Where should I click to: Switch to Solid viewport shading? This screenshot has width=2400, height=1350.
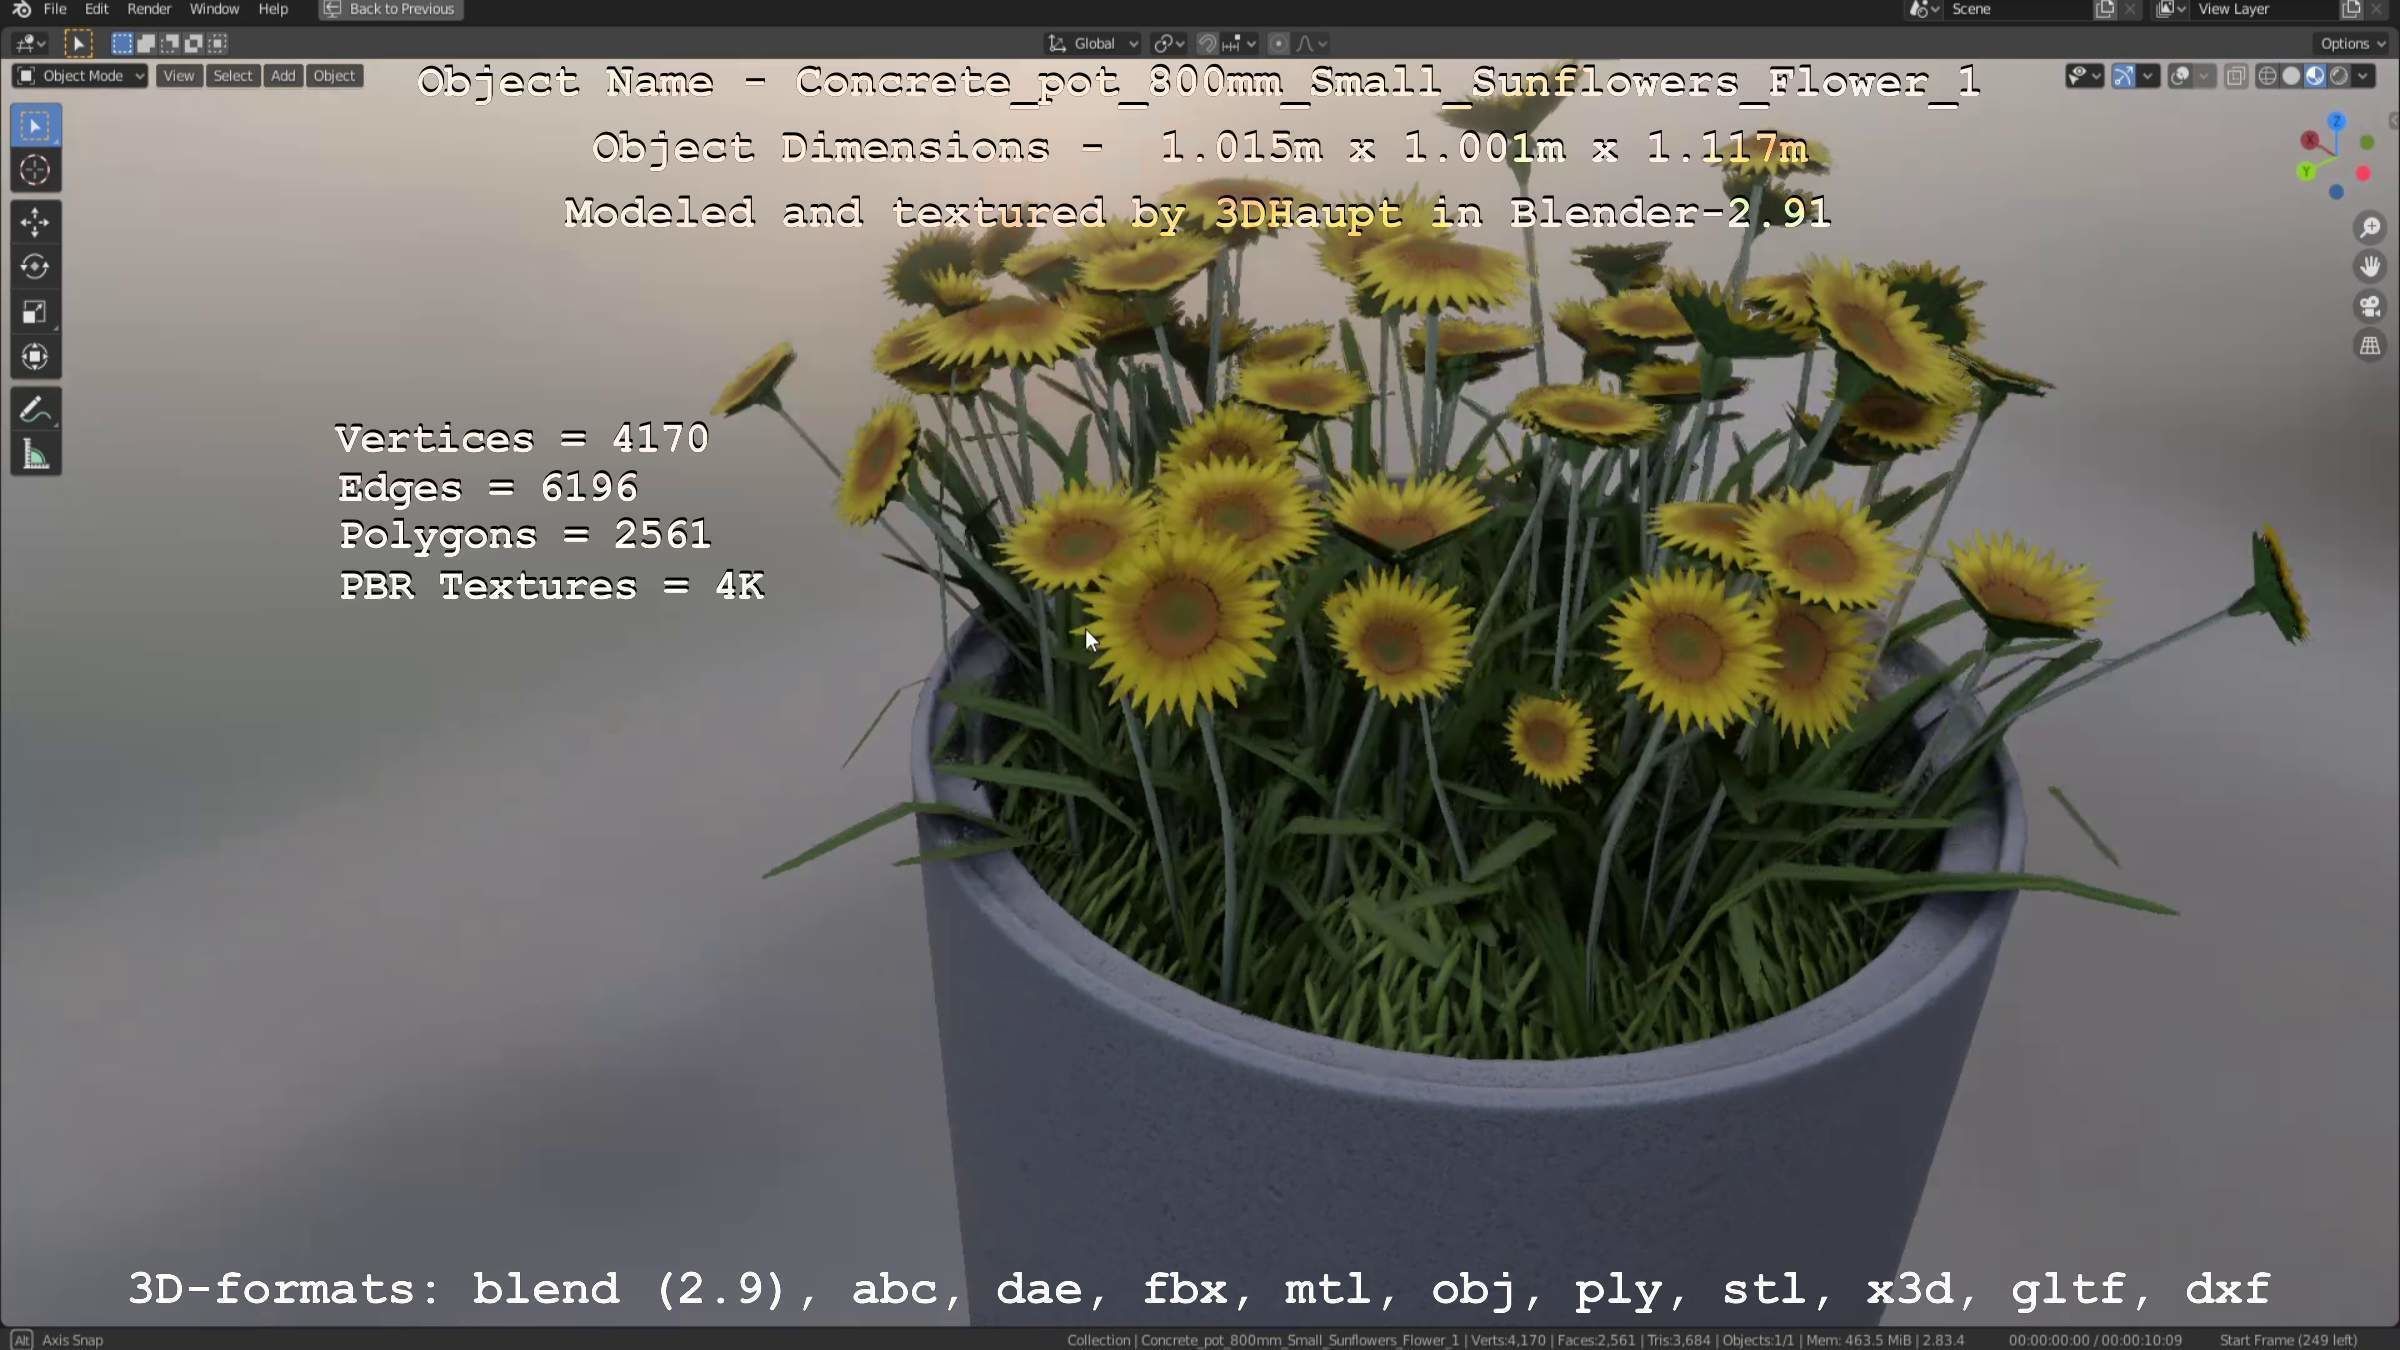point(2292,76)
